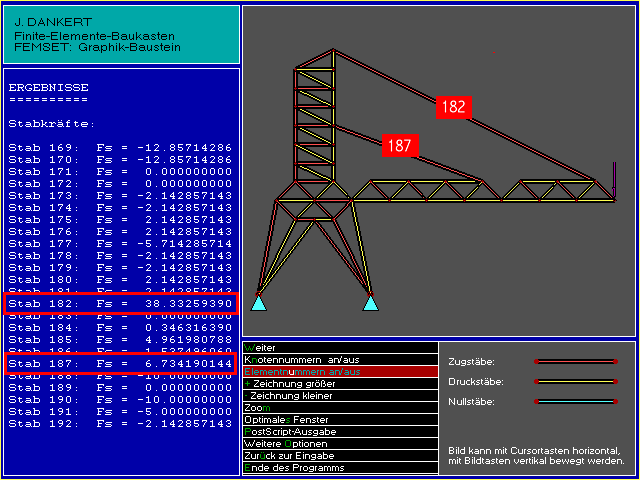Click the Druckstäbe yellow legend line
This screenshot has width=640, height=480.
(x=580, y=381)
